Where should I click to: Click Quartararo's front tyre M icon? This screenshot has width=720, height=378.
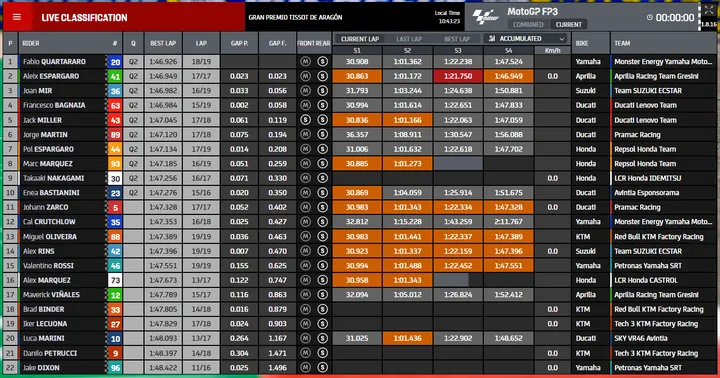tap(305, 62)
